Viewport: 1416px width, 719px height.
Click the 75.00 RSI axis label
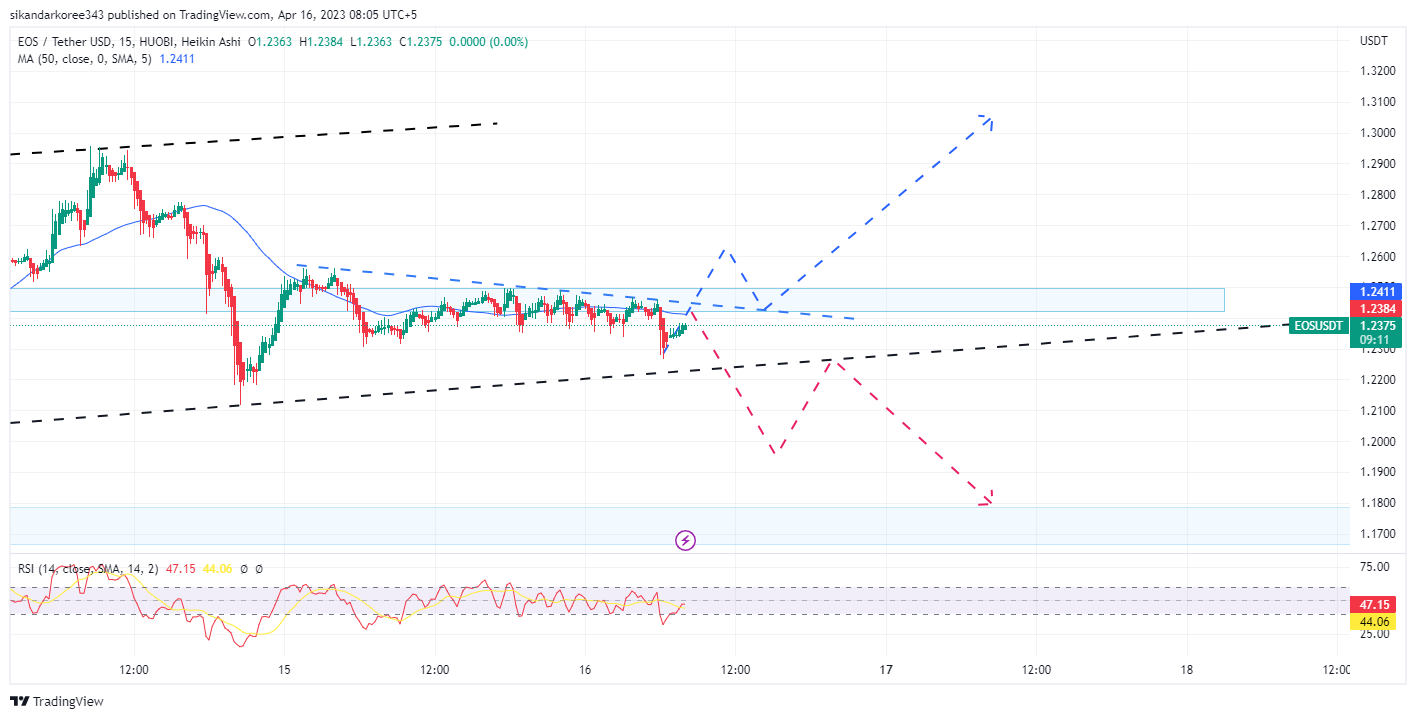1375,566
